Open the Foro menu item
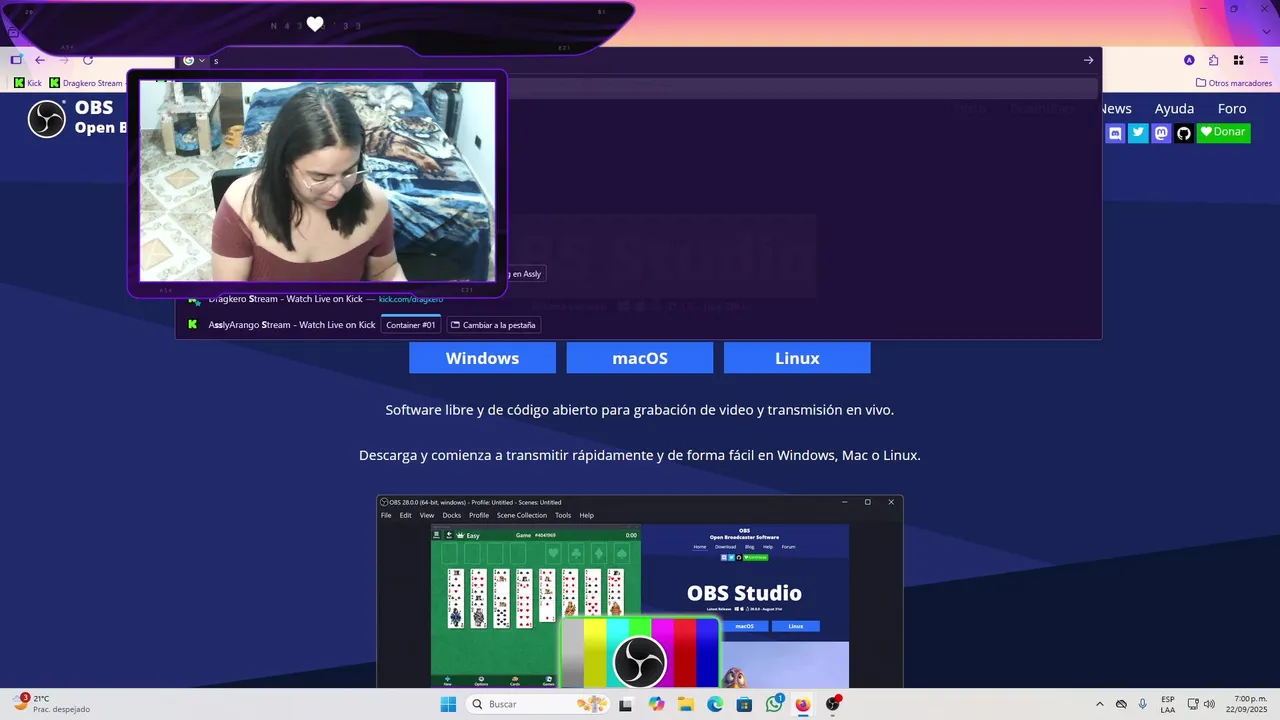The height and width of the screenshot is (720, 1280). click(x=1232, y=108)
